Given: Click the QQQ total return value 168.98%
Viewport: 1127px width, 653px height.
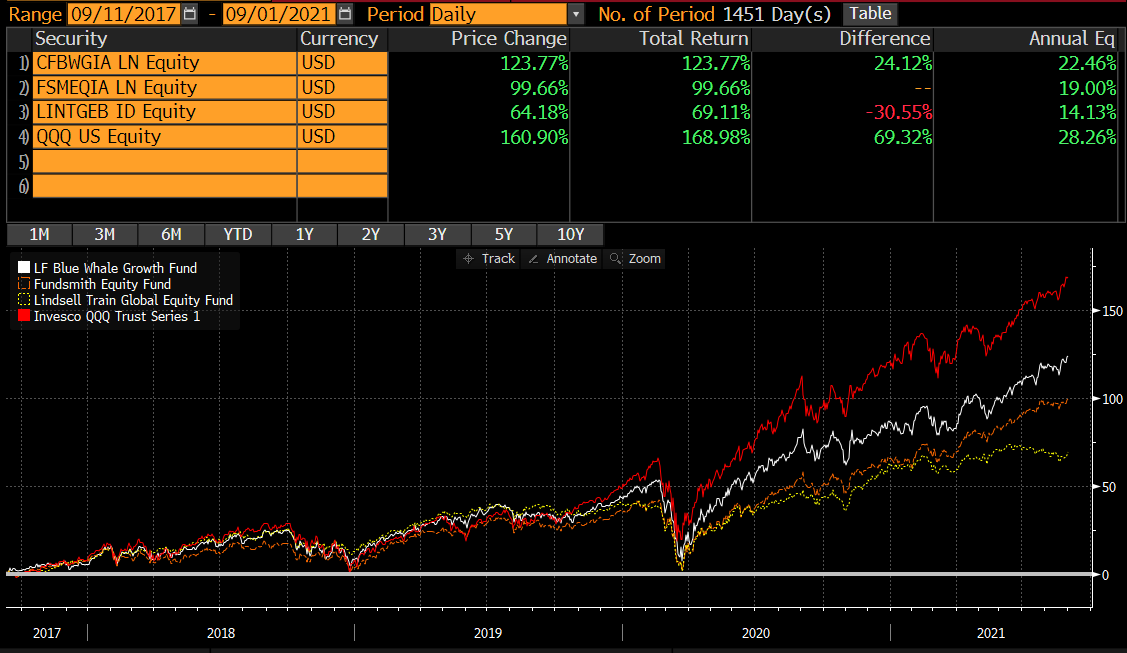Looking at the screenshot, I should click(x=716, y=136).
